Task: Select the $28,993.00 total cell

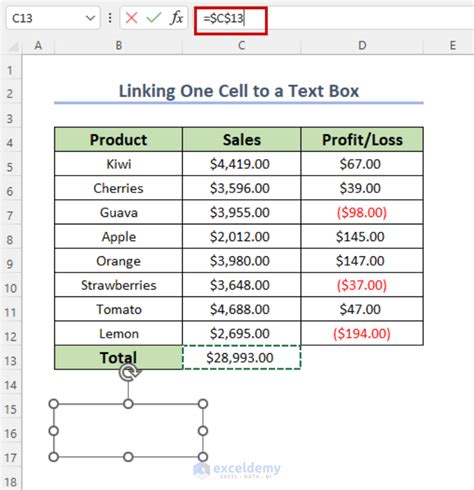Action: tap(242, 357)
